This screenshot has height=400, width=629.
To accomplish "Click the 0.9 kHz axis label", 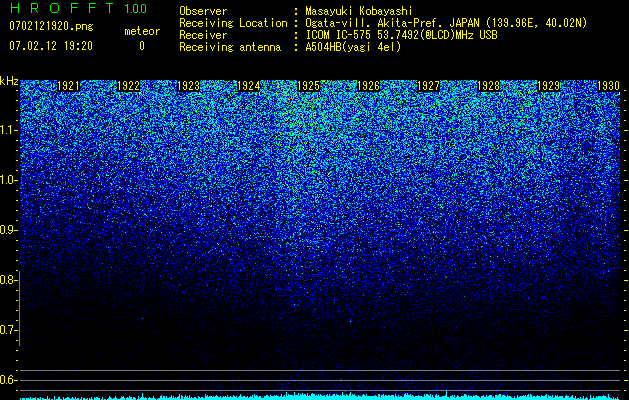I will [x=8, y=230].
